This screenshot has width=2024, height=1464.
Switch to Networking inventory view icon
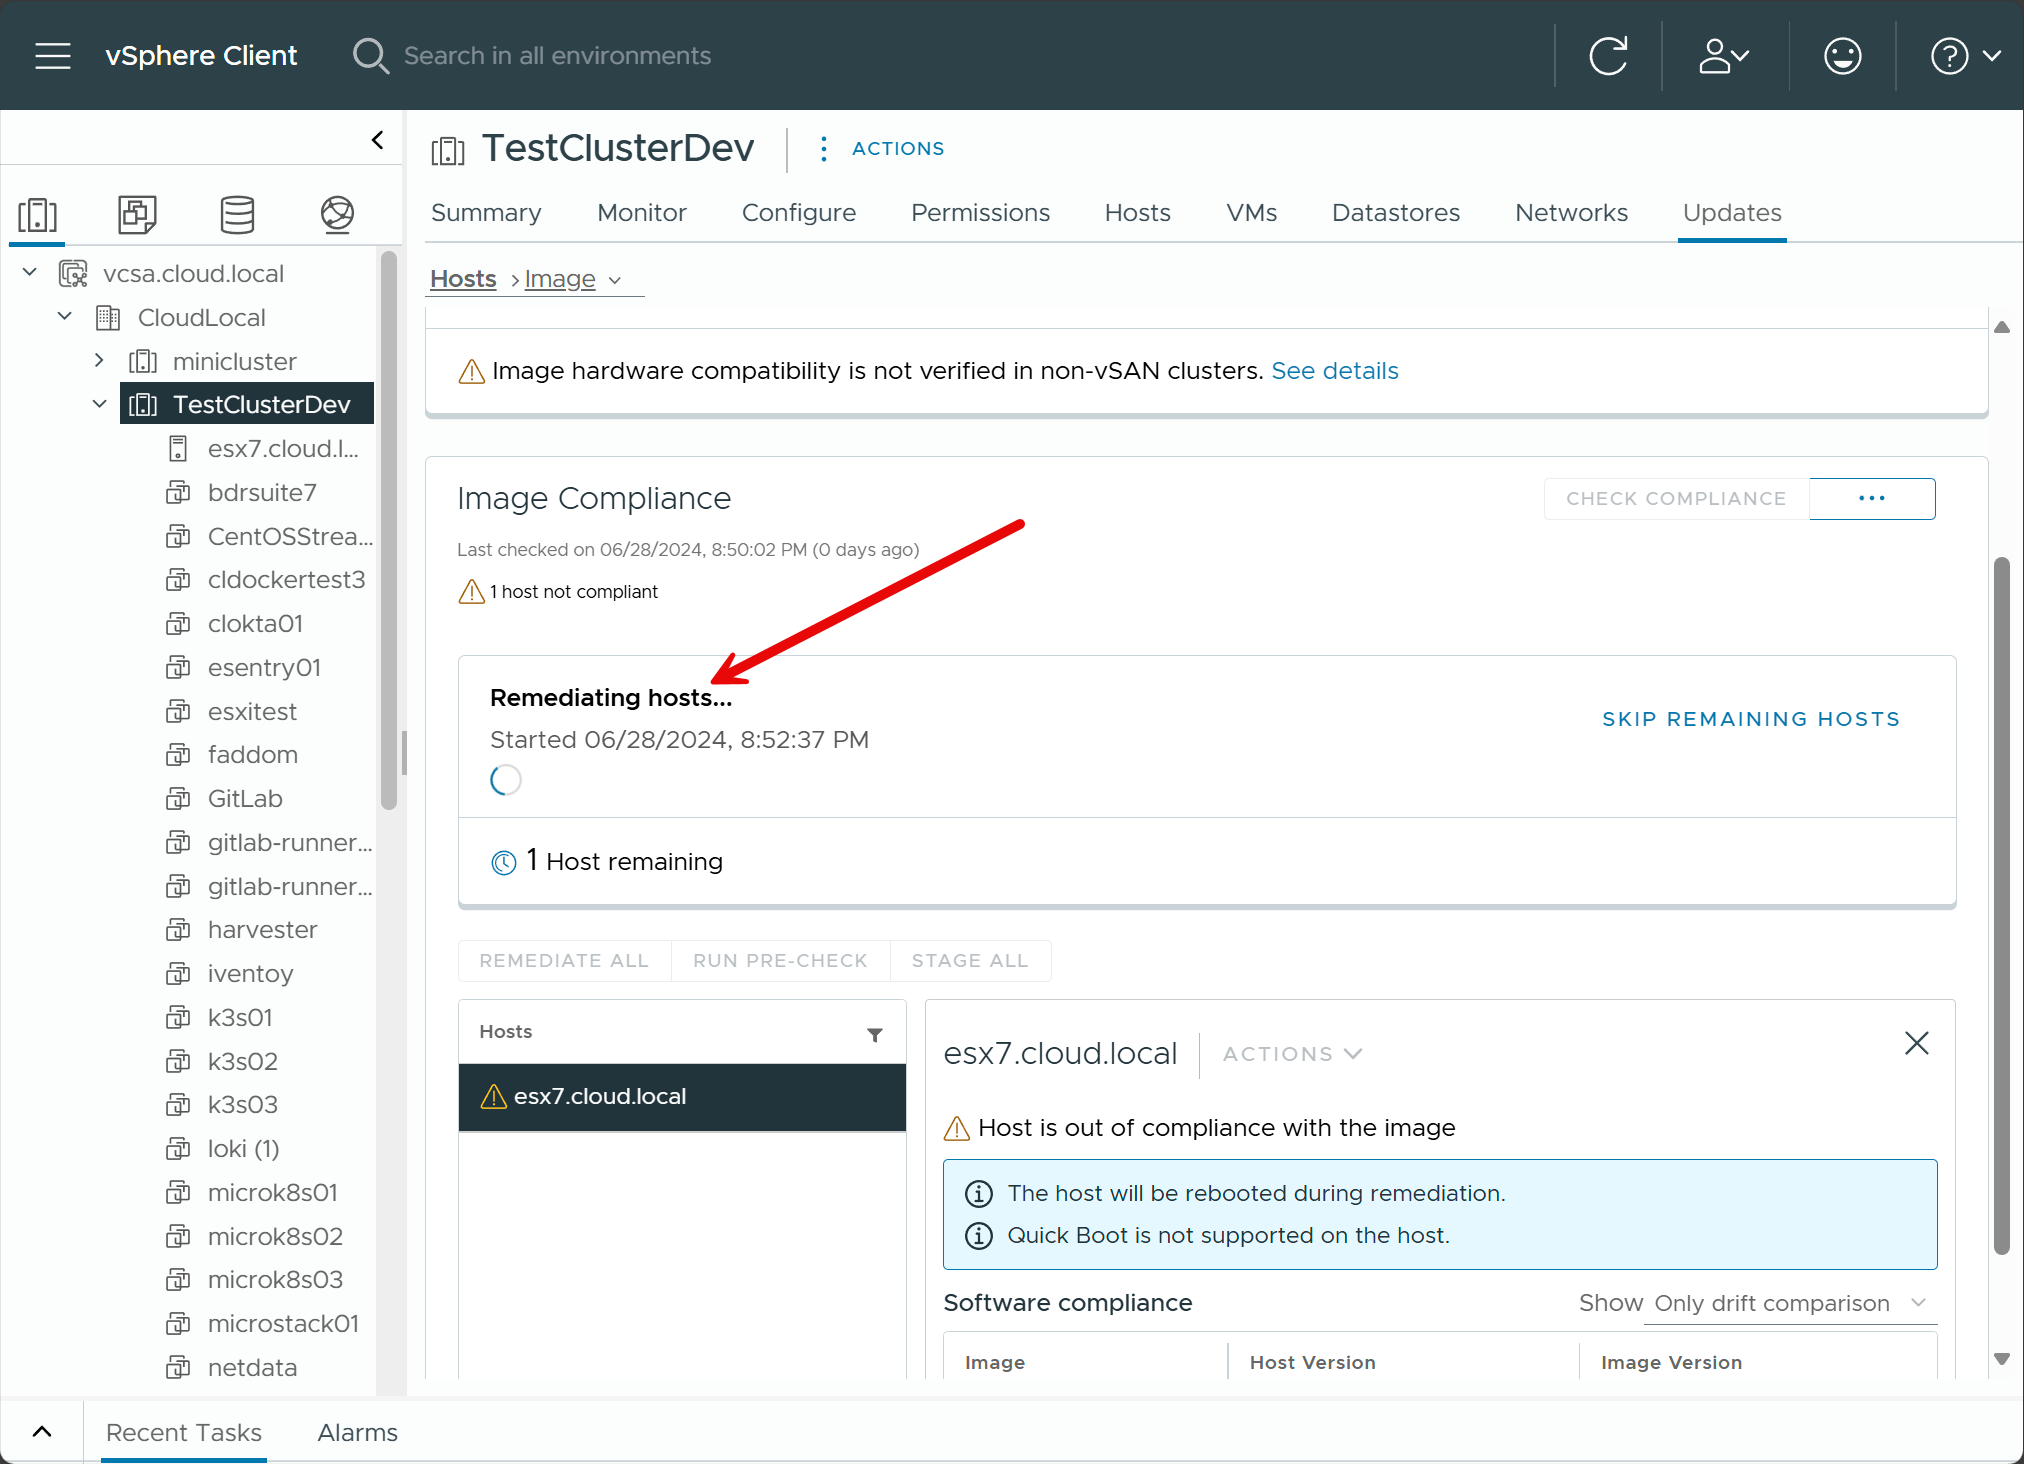click(x=337, y=214)
